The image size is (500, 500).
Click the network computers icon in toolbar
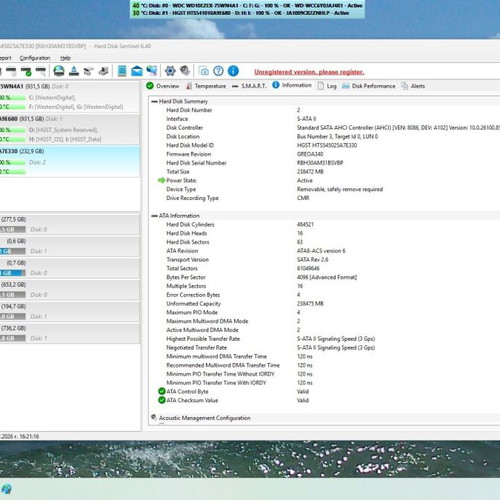pos(152,71)
